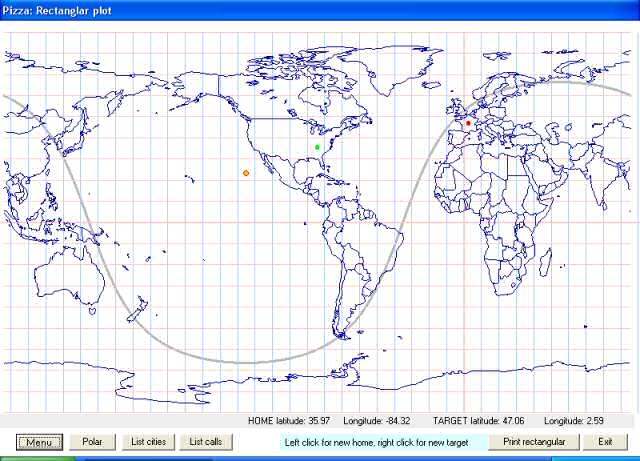This screenshot has width=640, height=461.
Task: Click the left/right click instruction hint
Action: (376, 442)
